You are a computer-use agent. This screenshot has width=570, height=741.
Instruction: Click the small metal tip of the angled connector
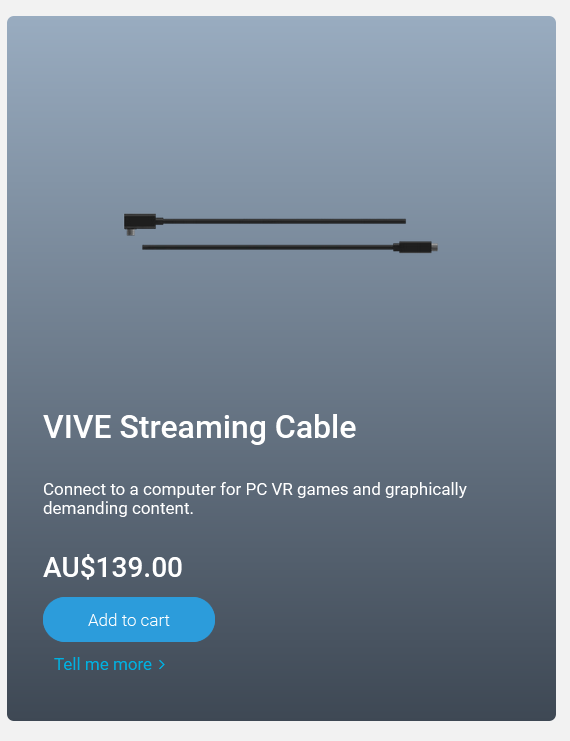point(130,232)
